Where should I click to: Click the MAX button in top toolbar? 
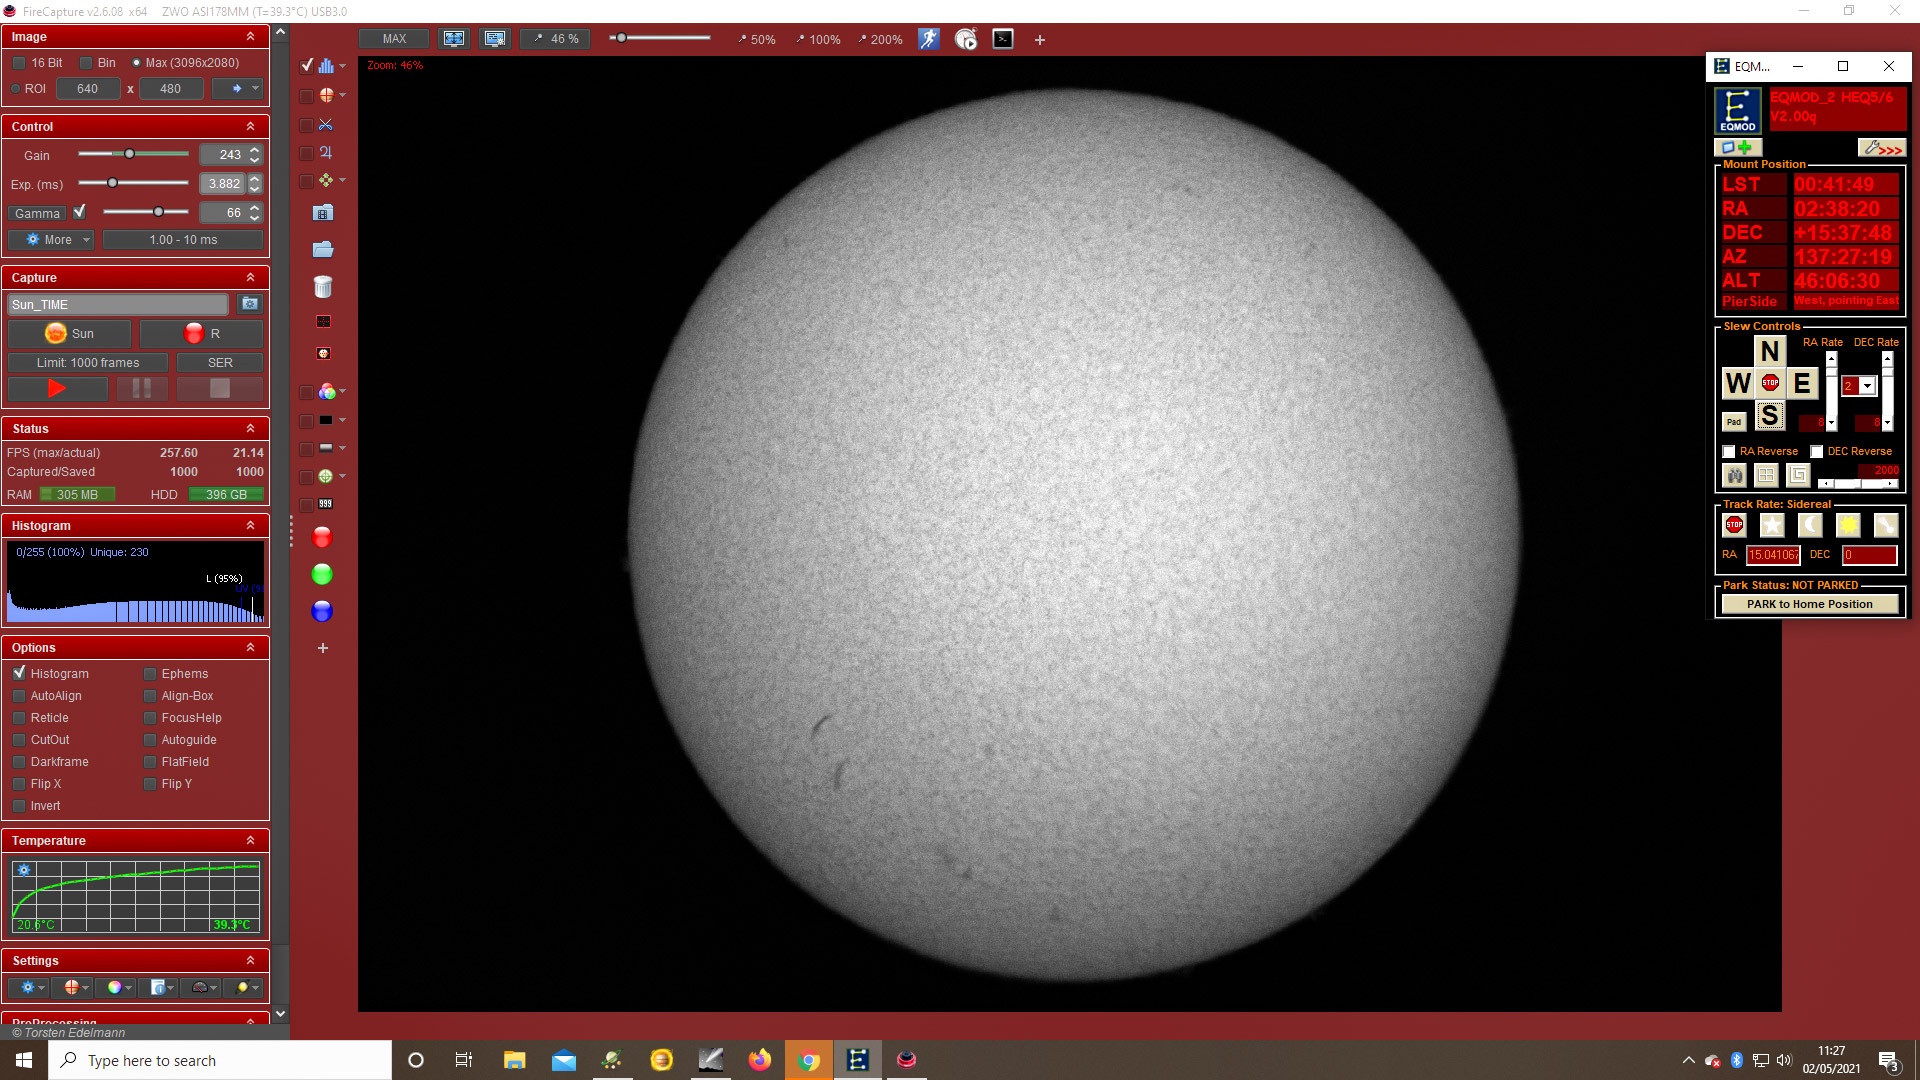[394, 39]
